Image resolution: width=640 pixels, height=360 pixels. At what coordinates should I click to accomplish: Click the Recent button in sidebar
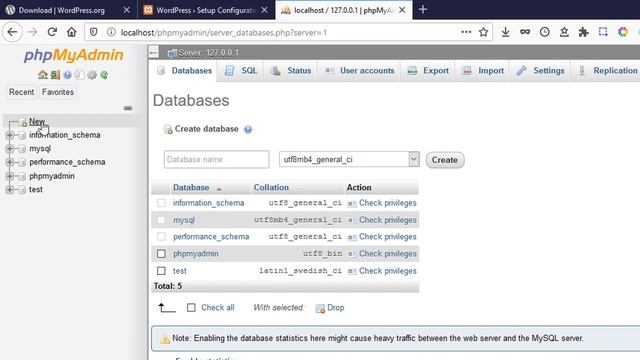point(22,92)
